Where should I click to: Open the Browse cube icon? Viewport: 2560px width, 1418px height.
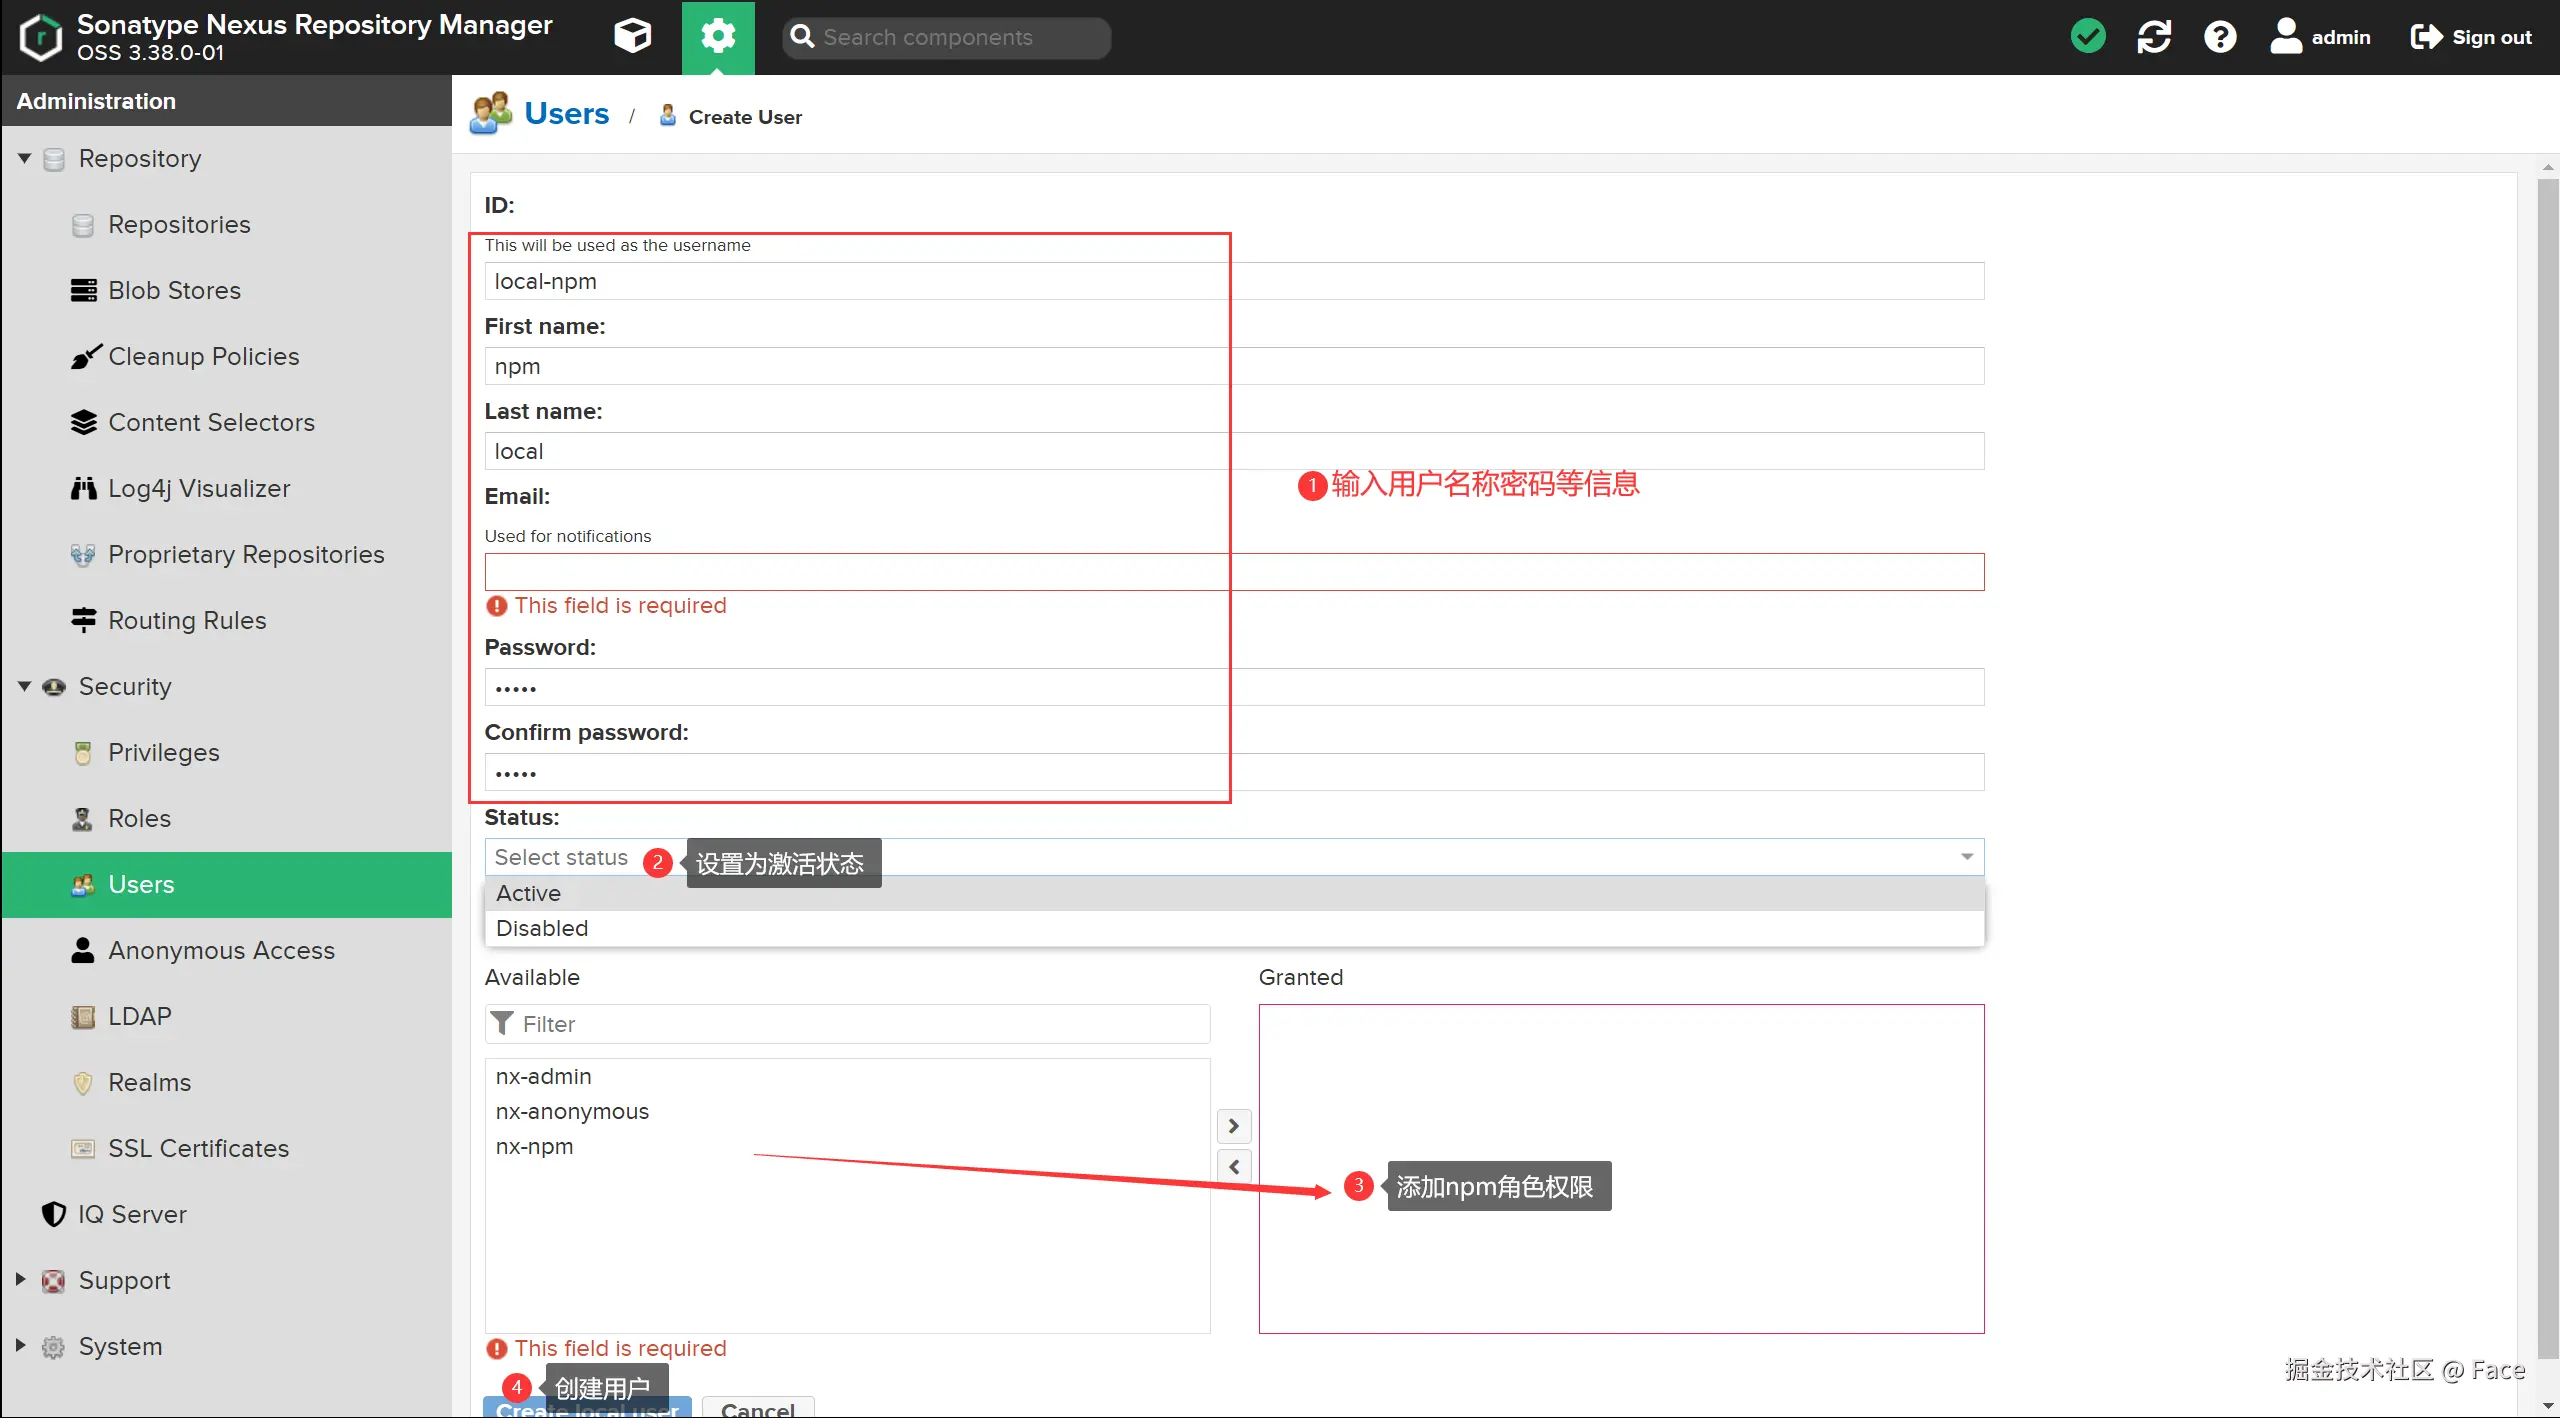click(x=632, y=37)
